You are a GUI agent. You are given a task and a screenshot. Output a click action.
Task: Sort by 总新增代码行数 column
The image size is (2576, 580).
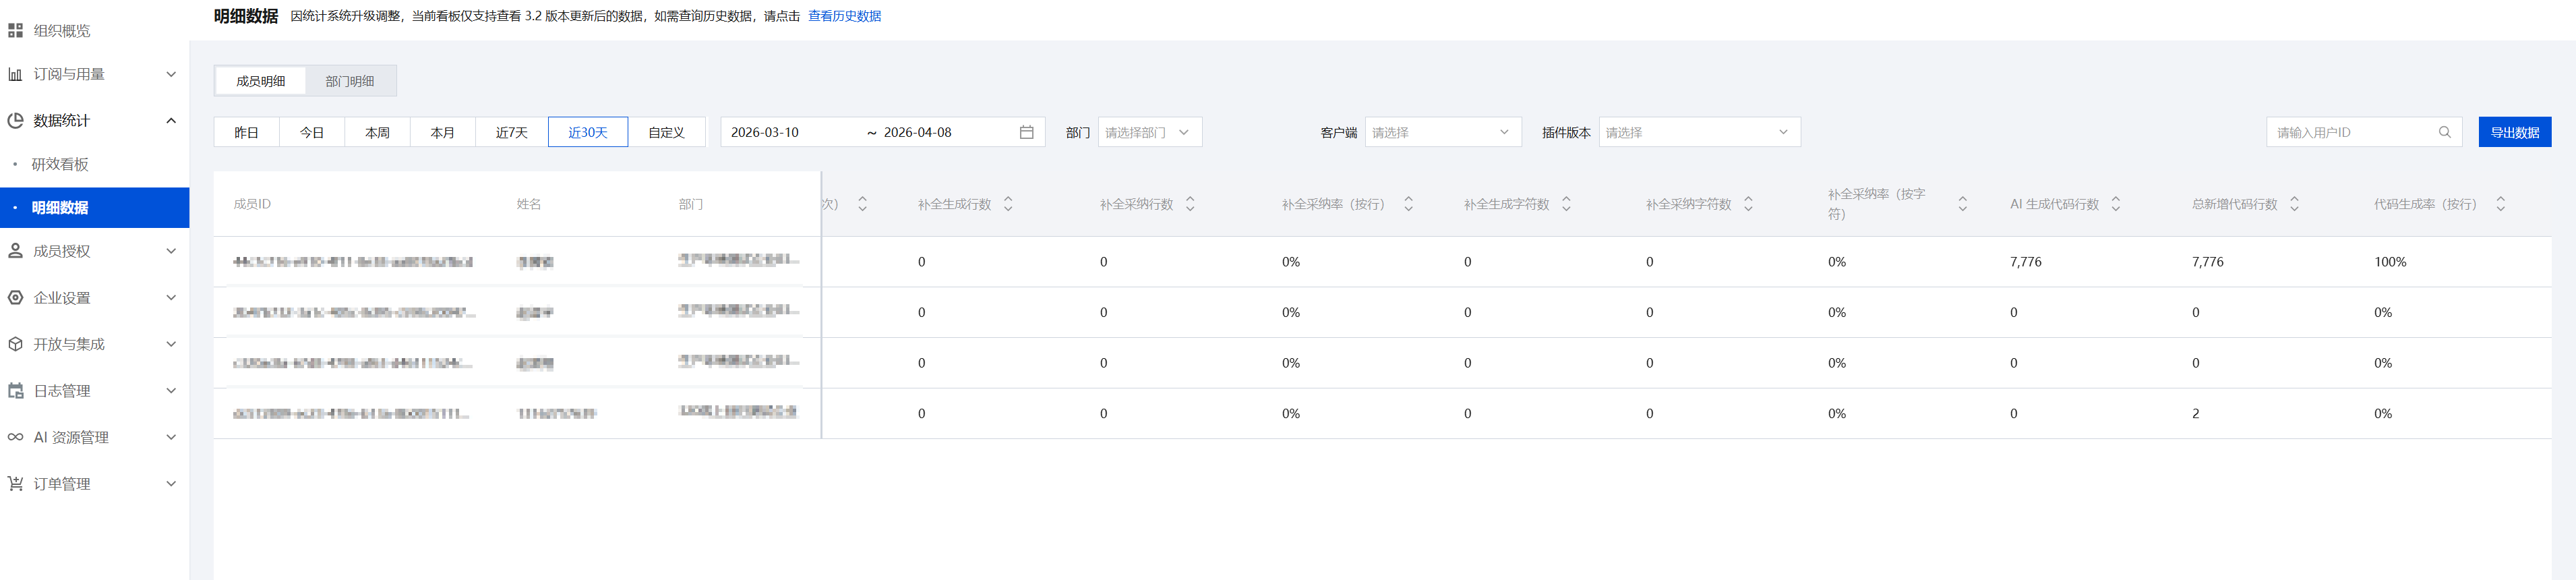pyautogui.click(x=2294, y=204)
